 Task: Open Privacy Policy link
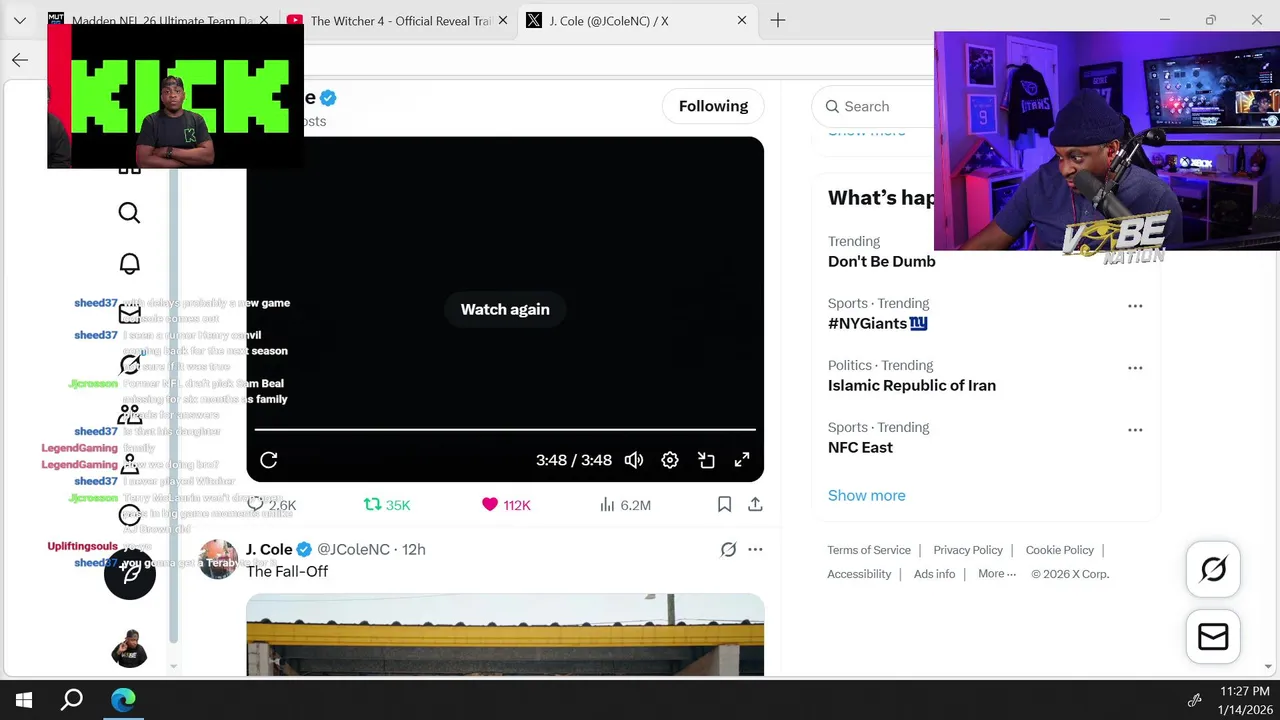coord(968,550)
